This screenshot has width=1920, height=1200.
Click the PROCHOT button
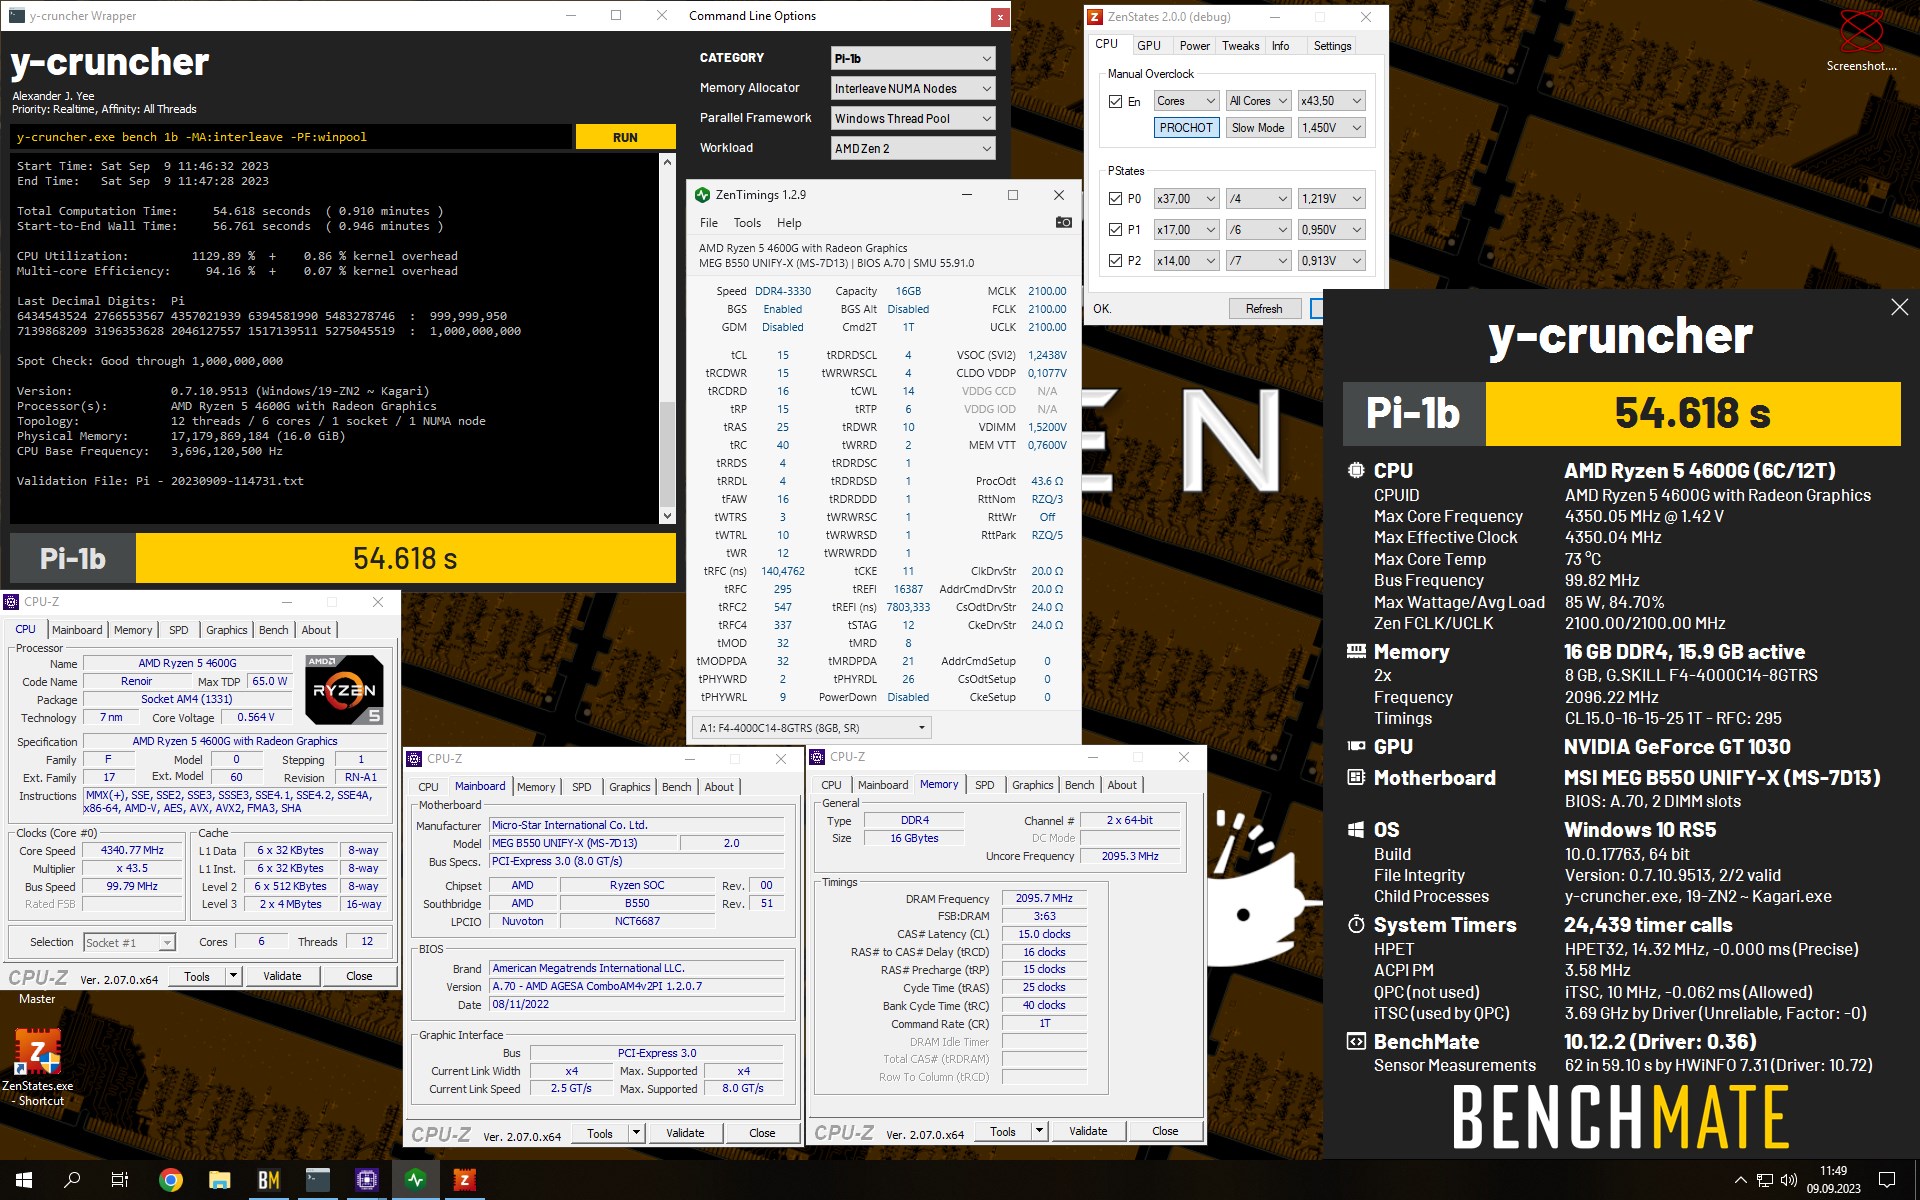coord(1186,128)
